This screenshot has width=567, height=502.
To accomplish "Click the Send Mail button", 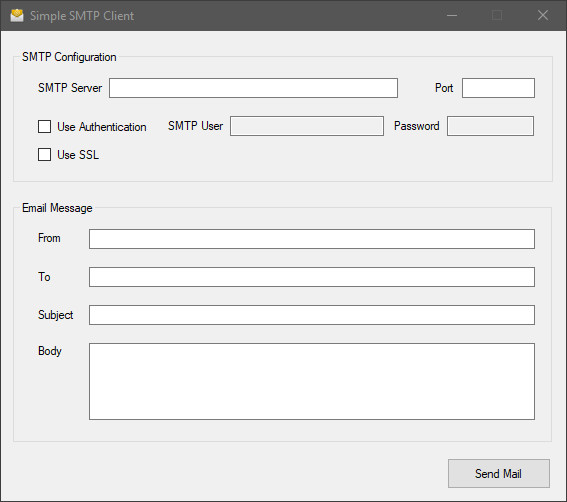I will 499,473.
